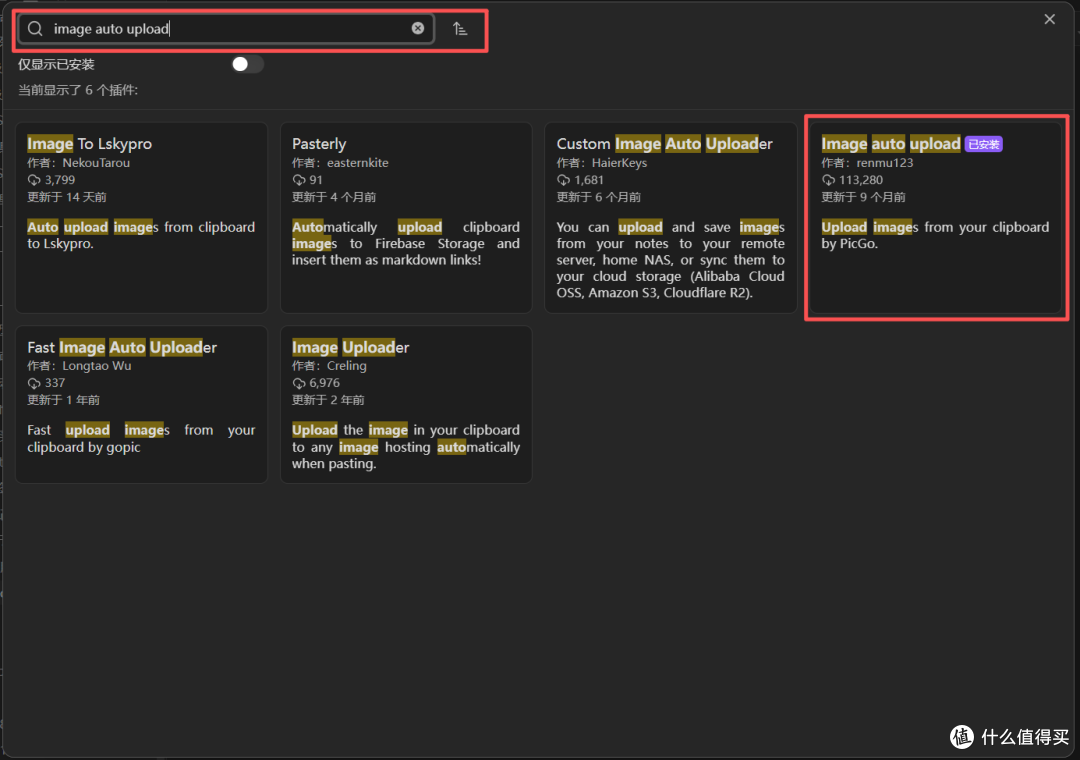Open the Image To Lskypro plugin card

coord(141,218)
